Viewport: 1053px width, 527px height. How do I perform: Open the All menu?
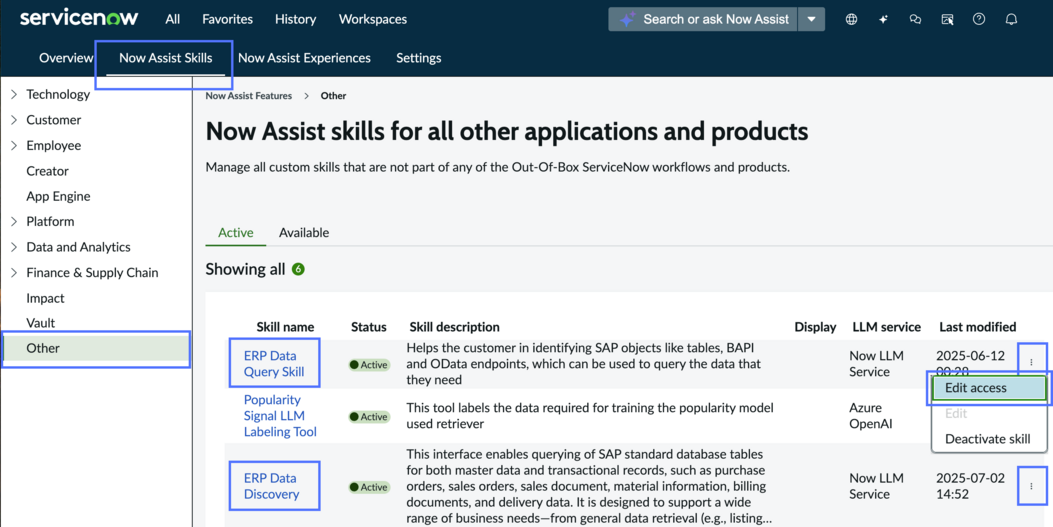point(173,19)
